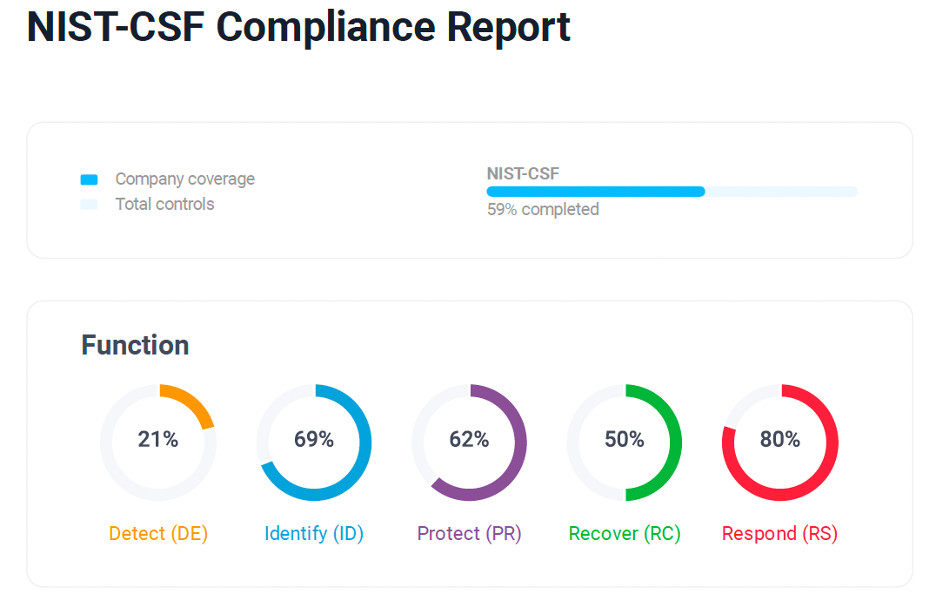The image size is (936, 608).
Task: Toggle visibility of the Identify chart via its label
Action: tap(314, 533)
